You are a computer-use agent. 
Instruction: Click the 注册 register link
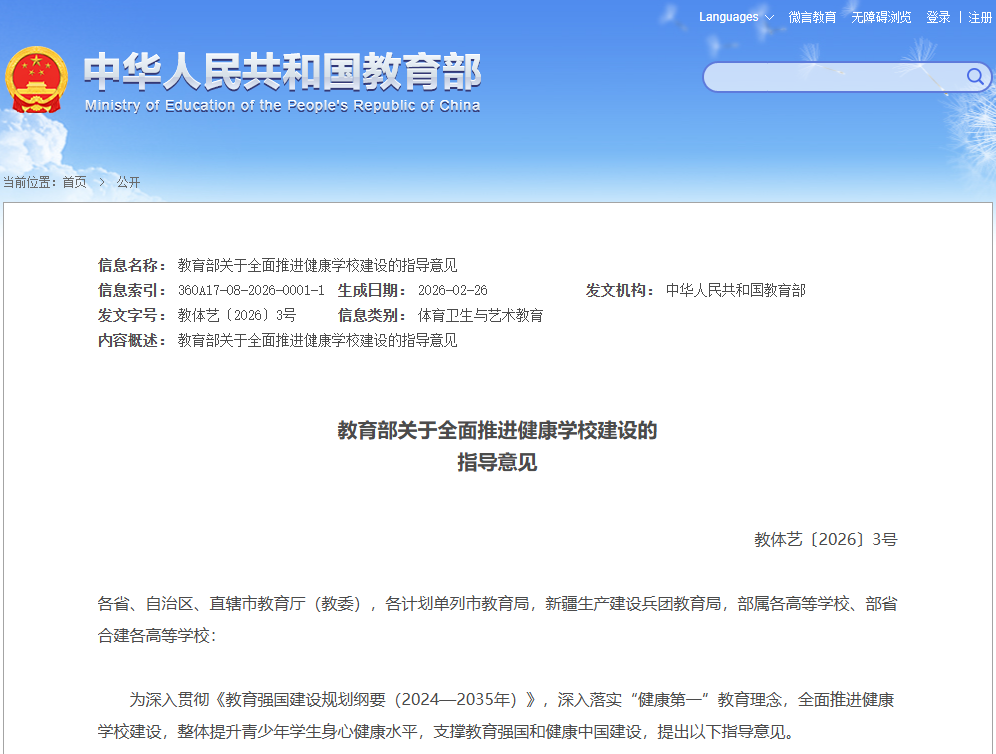pos(980,17)
